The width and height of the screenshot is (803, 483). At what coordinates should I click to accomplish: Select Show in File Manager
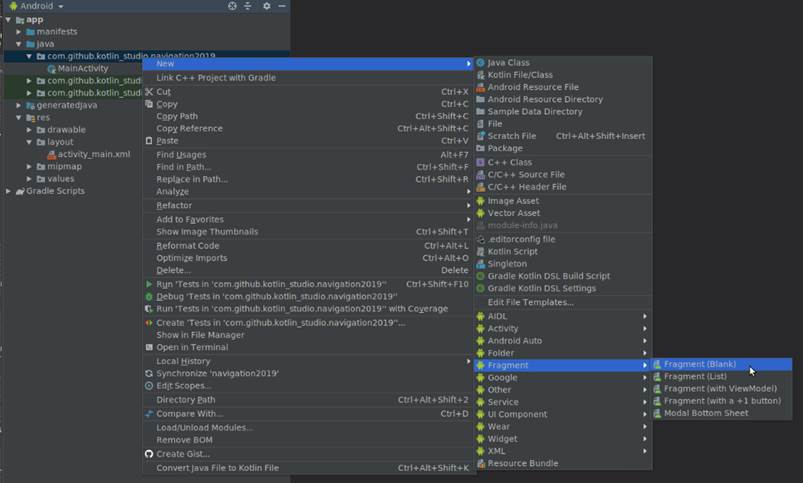click(x=308, y=335)
